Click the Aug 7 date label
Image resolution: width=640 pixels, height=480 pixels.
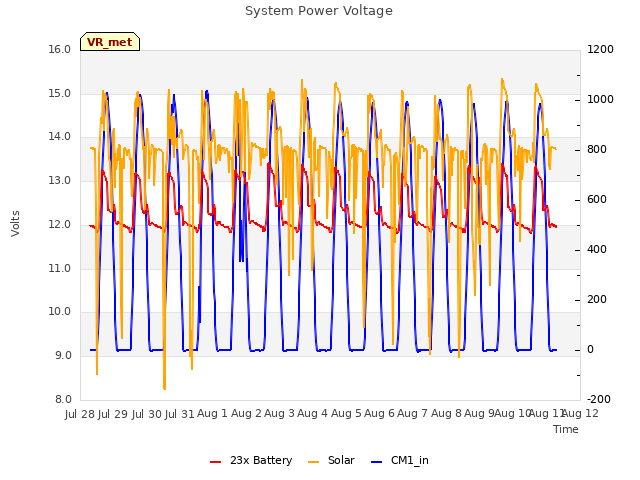coord(413,414)
